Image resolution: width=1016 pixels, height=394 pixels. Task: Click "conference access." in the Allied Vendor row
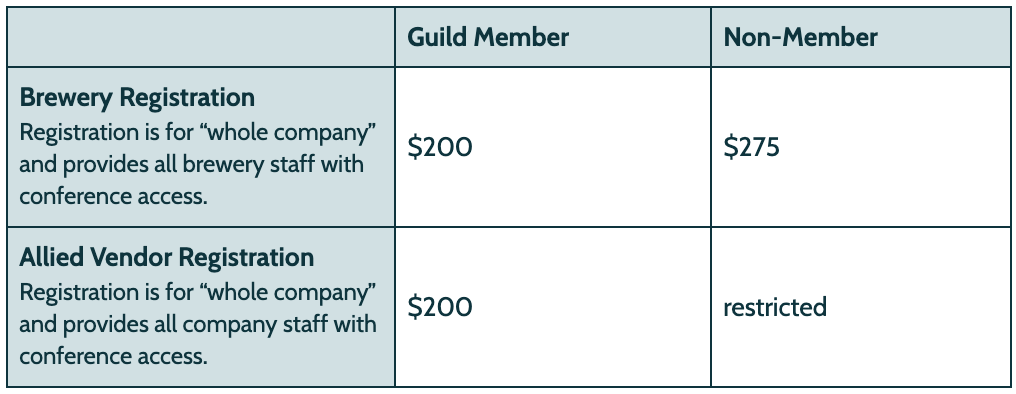point(113,356)
